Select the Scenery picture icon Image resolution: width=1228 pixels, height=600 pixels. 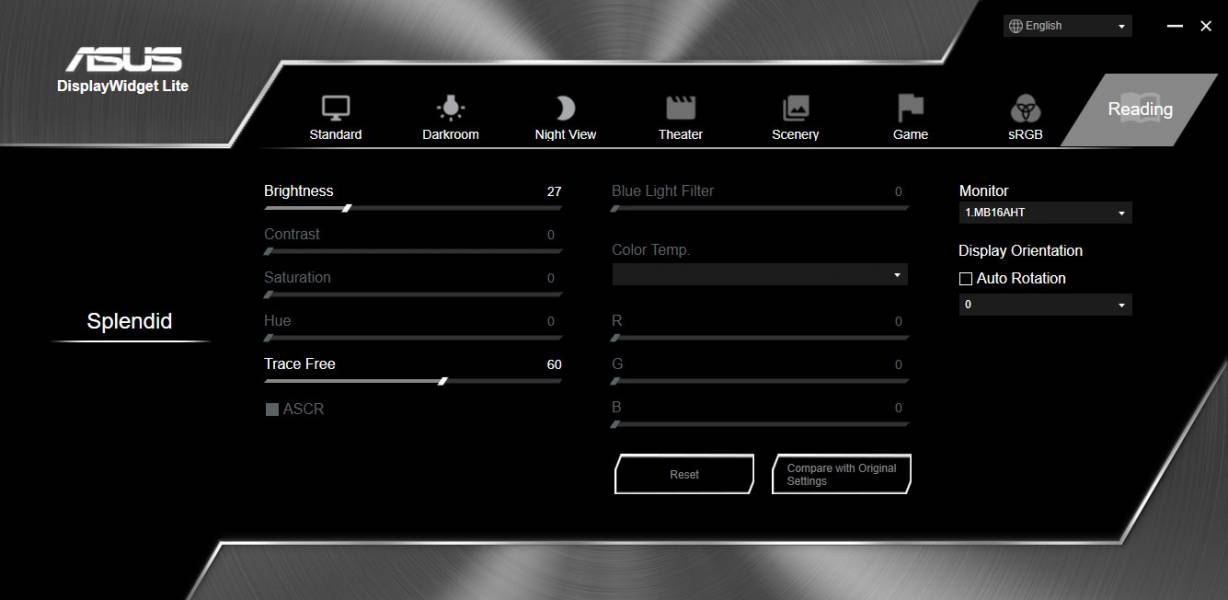tap(796, 108)
